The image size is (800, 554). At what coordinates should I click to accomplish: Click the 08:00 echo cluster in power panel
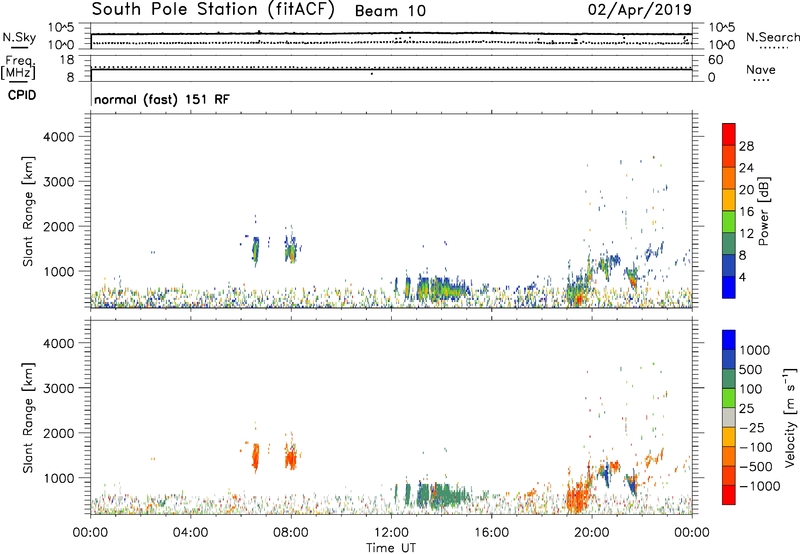[291, 250]
